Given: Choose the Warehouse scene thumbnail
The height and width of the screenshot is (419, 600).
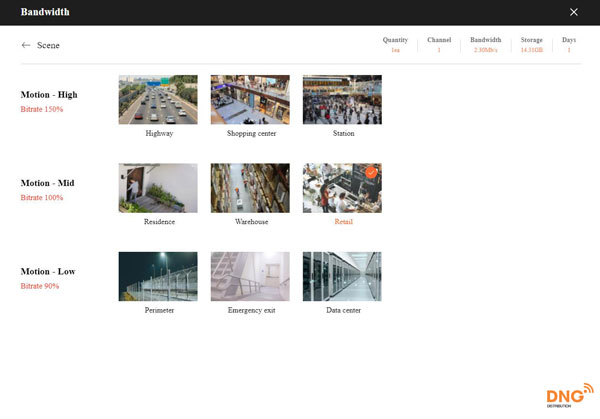Looking at the screenshot, I should [250, 188].
